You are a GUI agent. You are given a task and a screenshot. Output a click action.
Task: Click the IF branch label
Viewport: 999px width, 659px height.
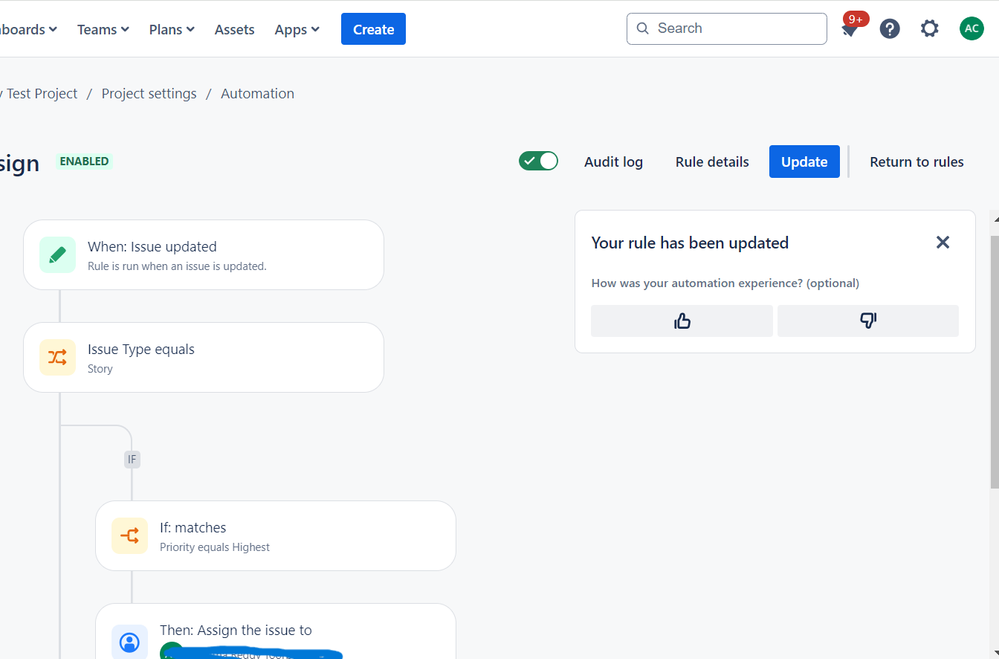point(132,459)
